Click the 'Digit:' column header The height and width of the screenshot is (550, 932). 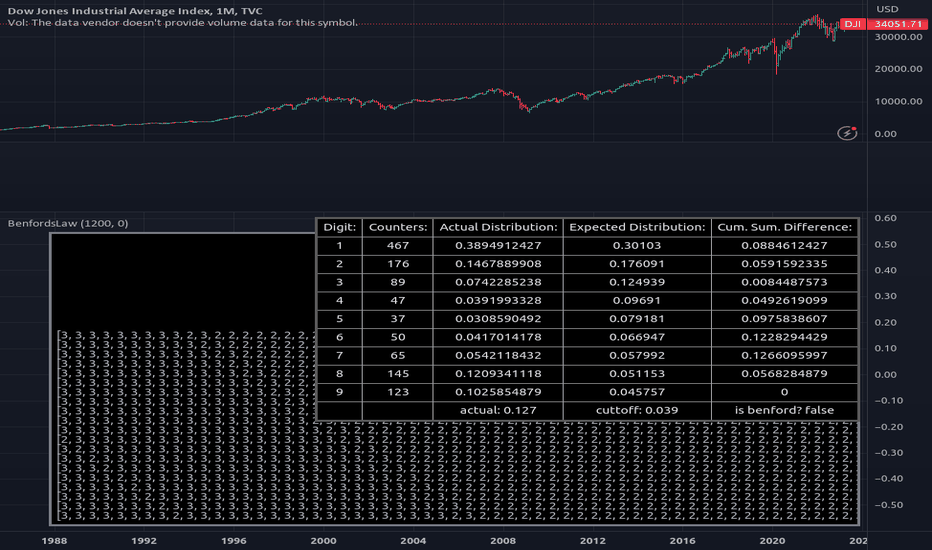click(339, 227)
